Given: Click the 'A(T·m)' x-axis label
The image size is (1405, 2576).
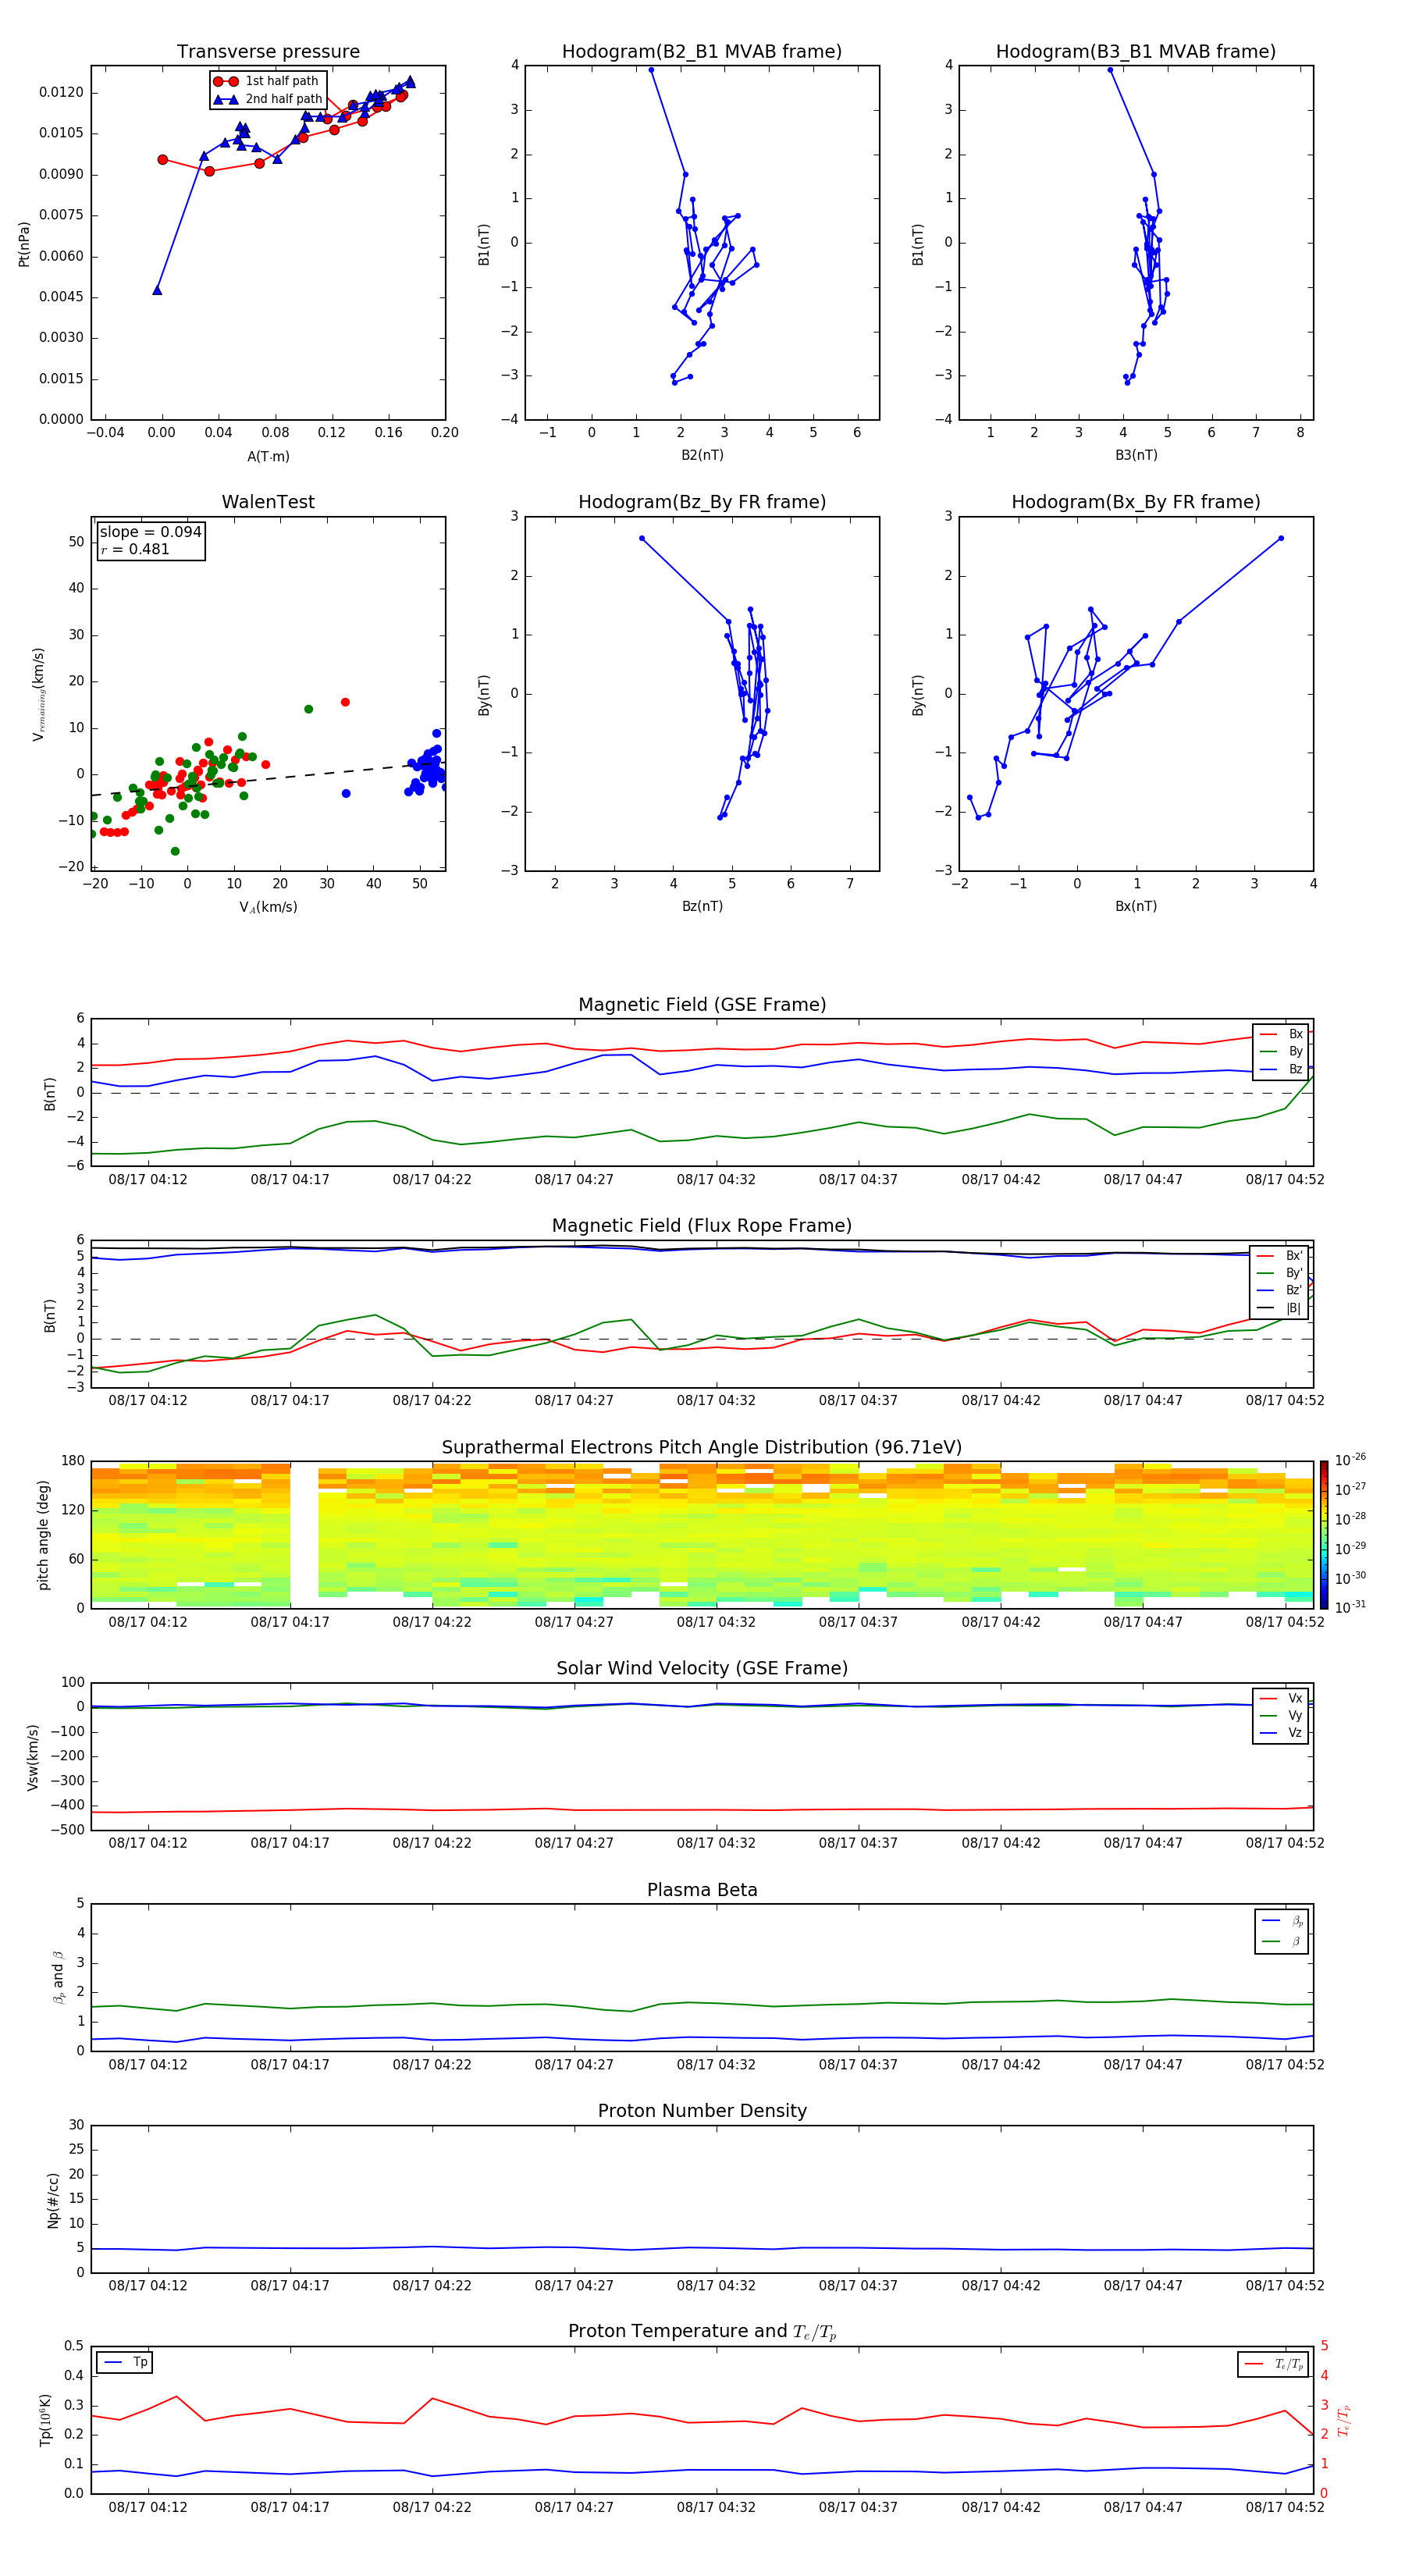Looking at the screenshot, I should pos(268,457).
